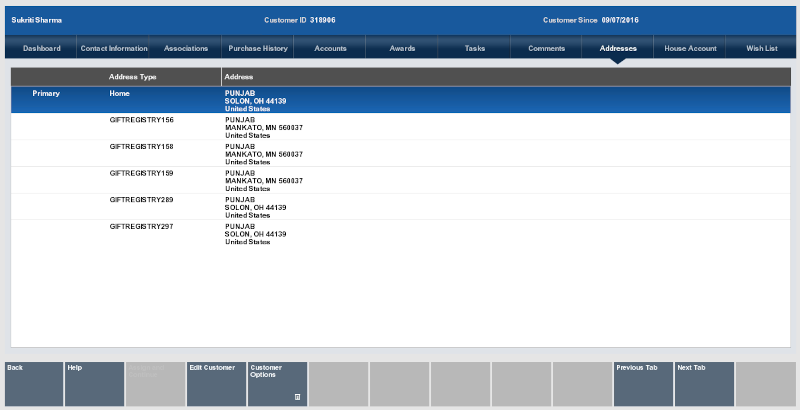
Task: Select the GIFTREGISTRY297 address row
Action: click(401, 234)
